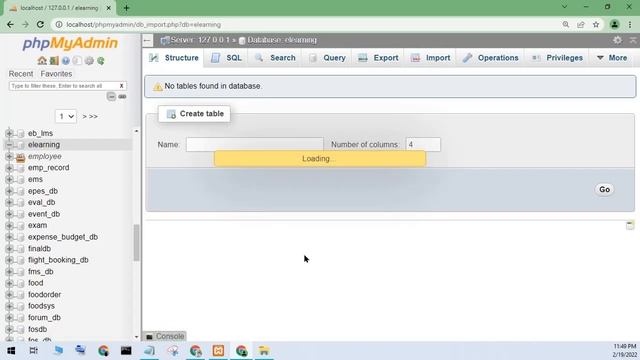Click the Server: 127.0.0.1 breadcrumb
The height and width of the screenshot is (360, 640).
tap(200, 40)
